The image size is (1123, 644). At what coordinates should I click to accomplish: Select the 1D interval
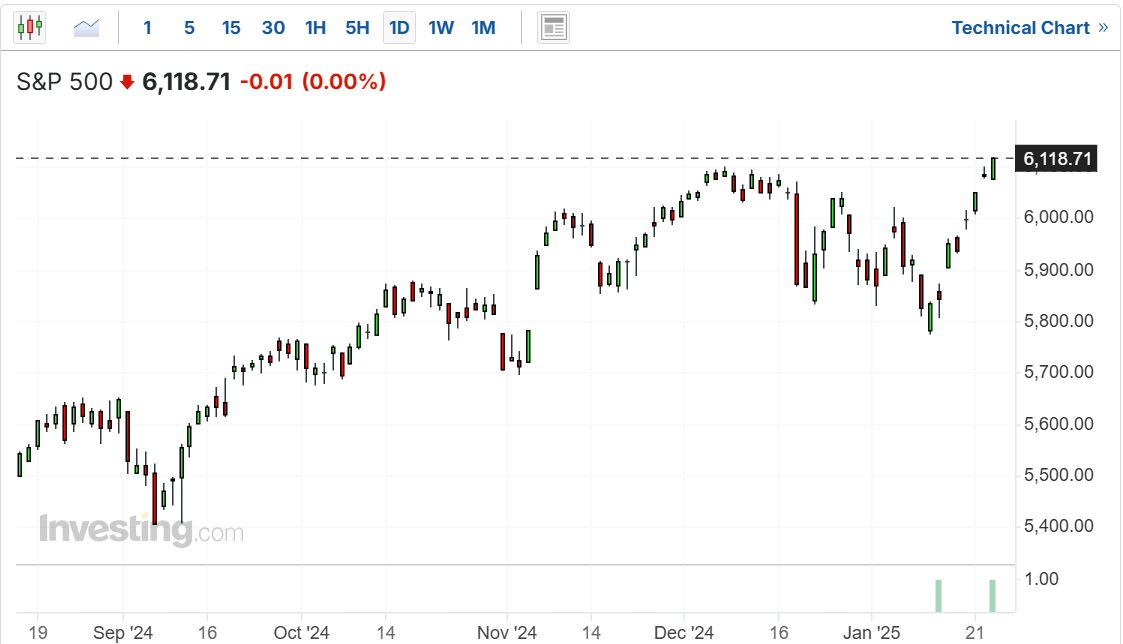click(x=399, y=28)
